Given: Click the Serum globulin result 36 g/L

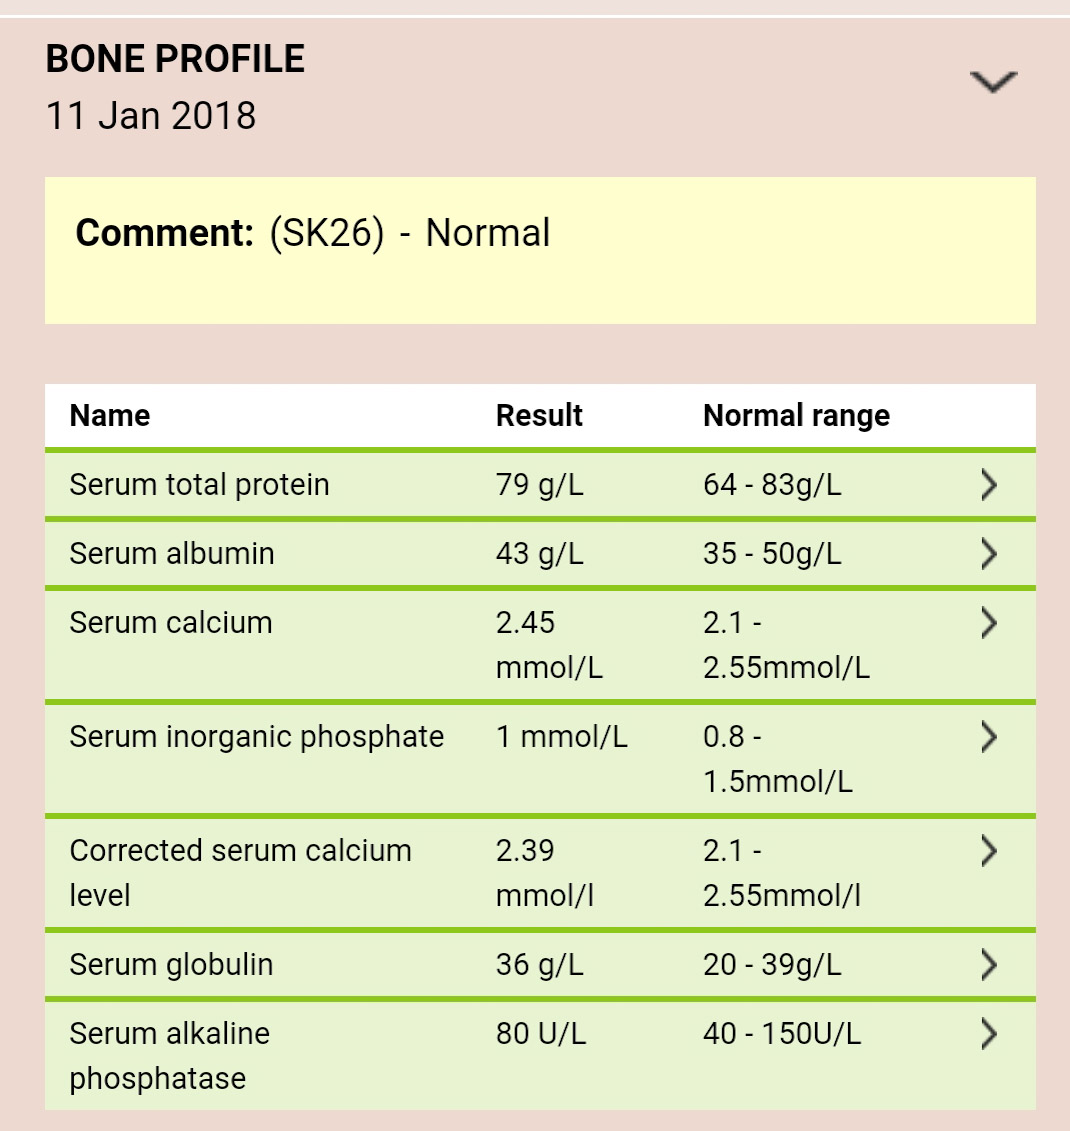Looking at the screenshot, I should point(540,965).
